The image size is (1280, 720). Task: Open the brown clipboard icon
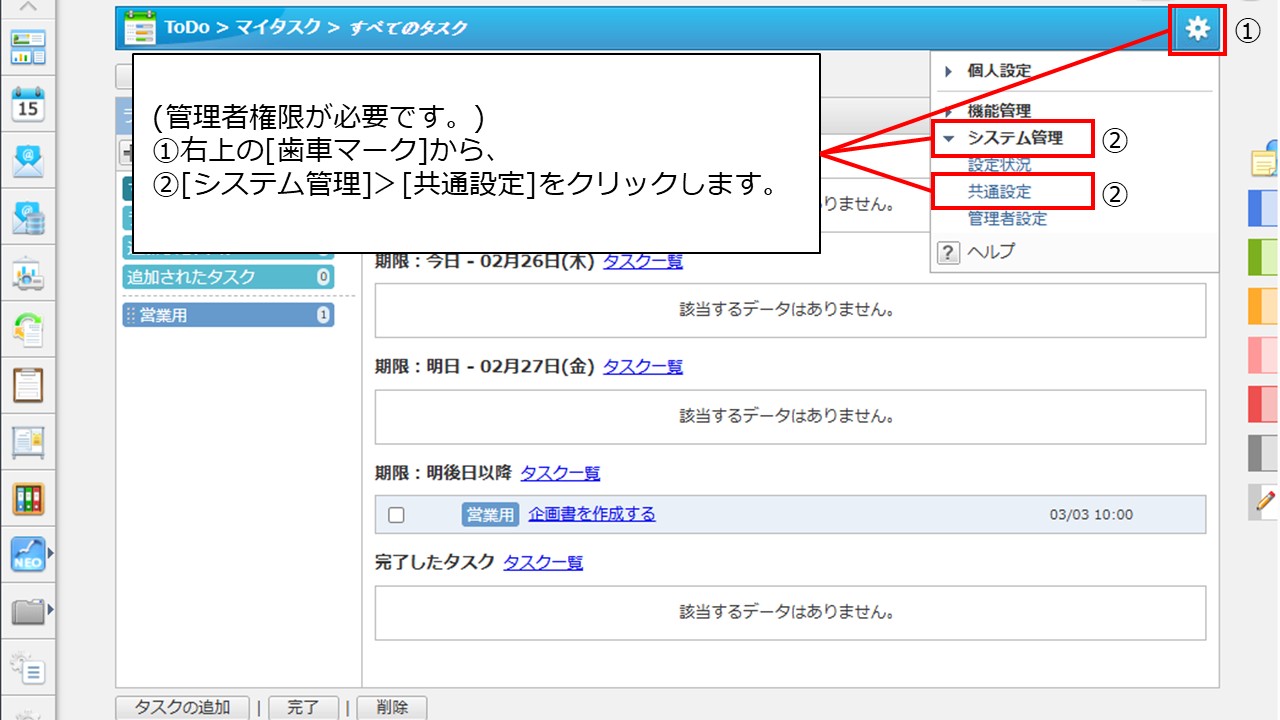[x=28, y=385]
